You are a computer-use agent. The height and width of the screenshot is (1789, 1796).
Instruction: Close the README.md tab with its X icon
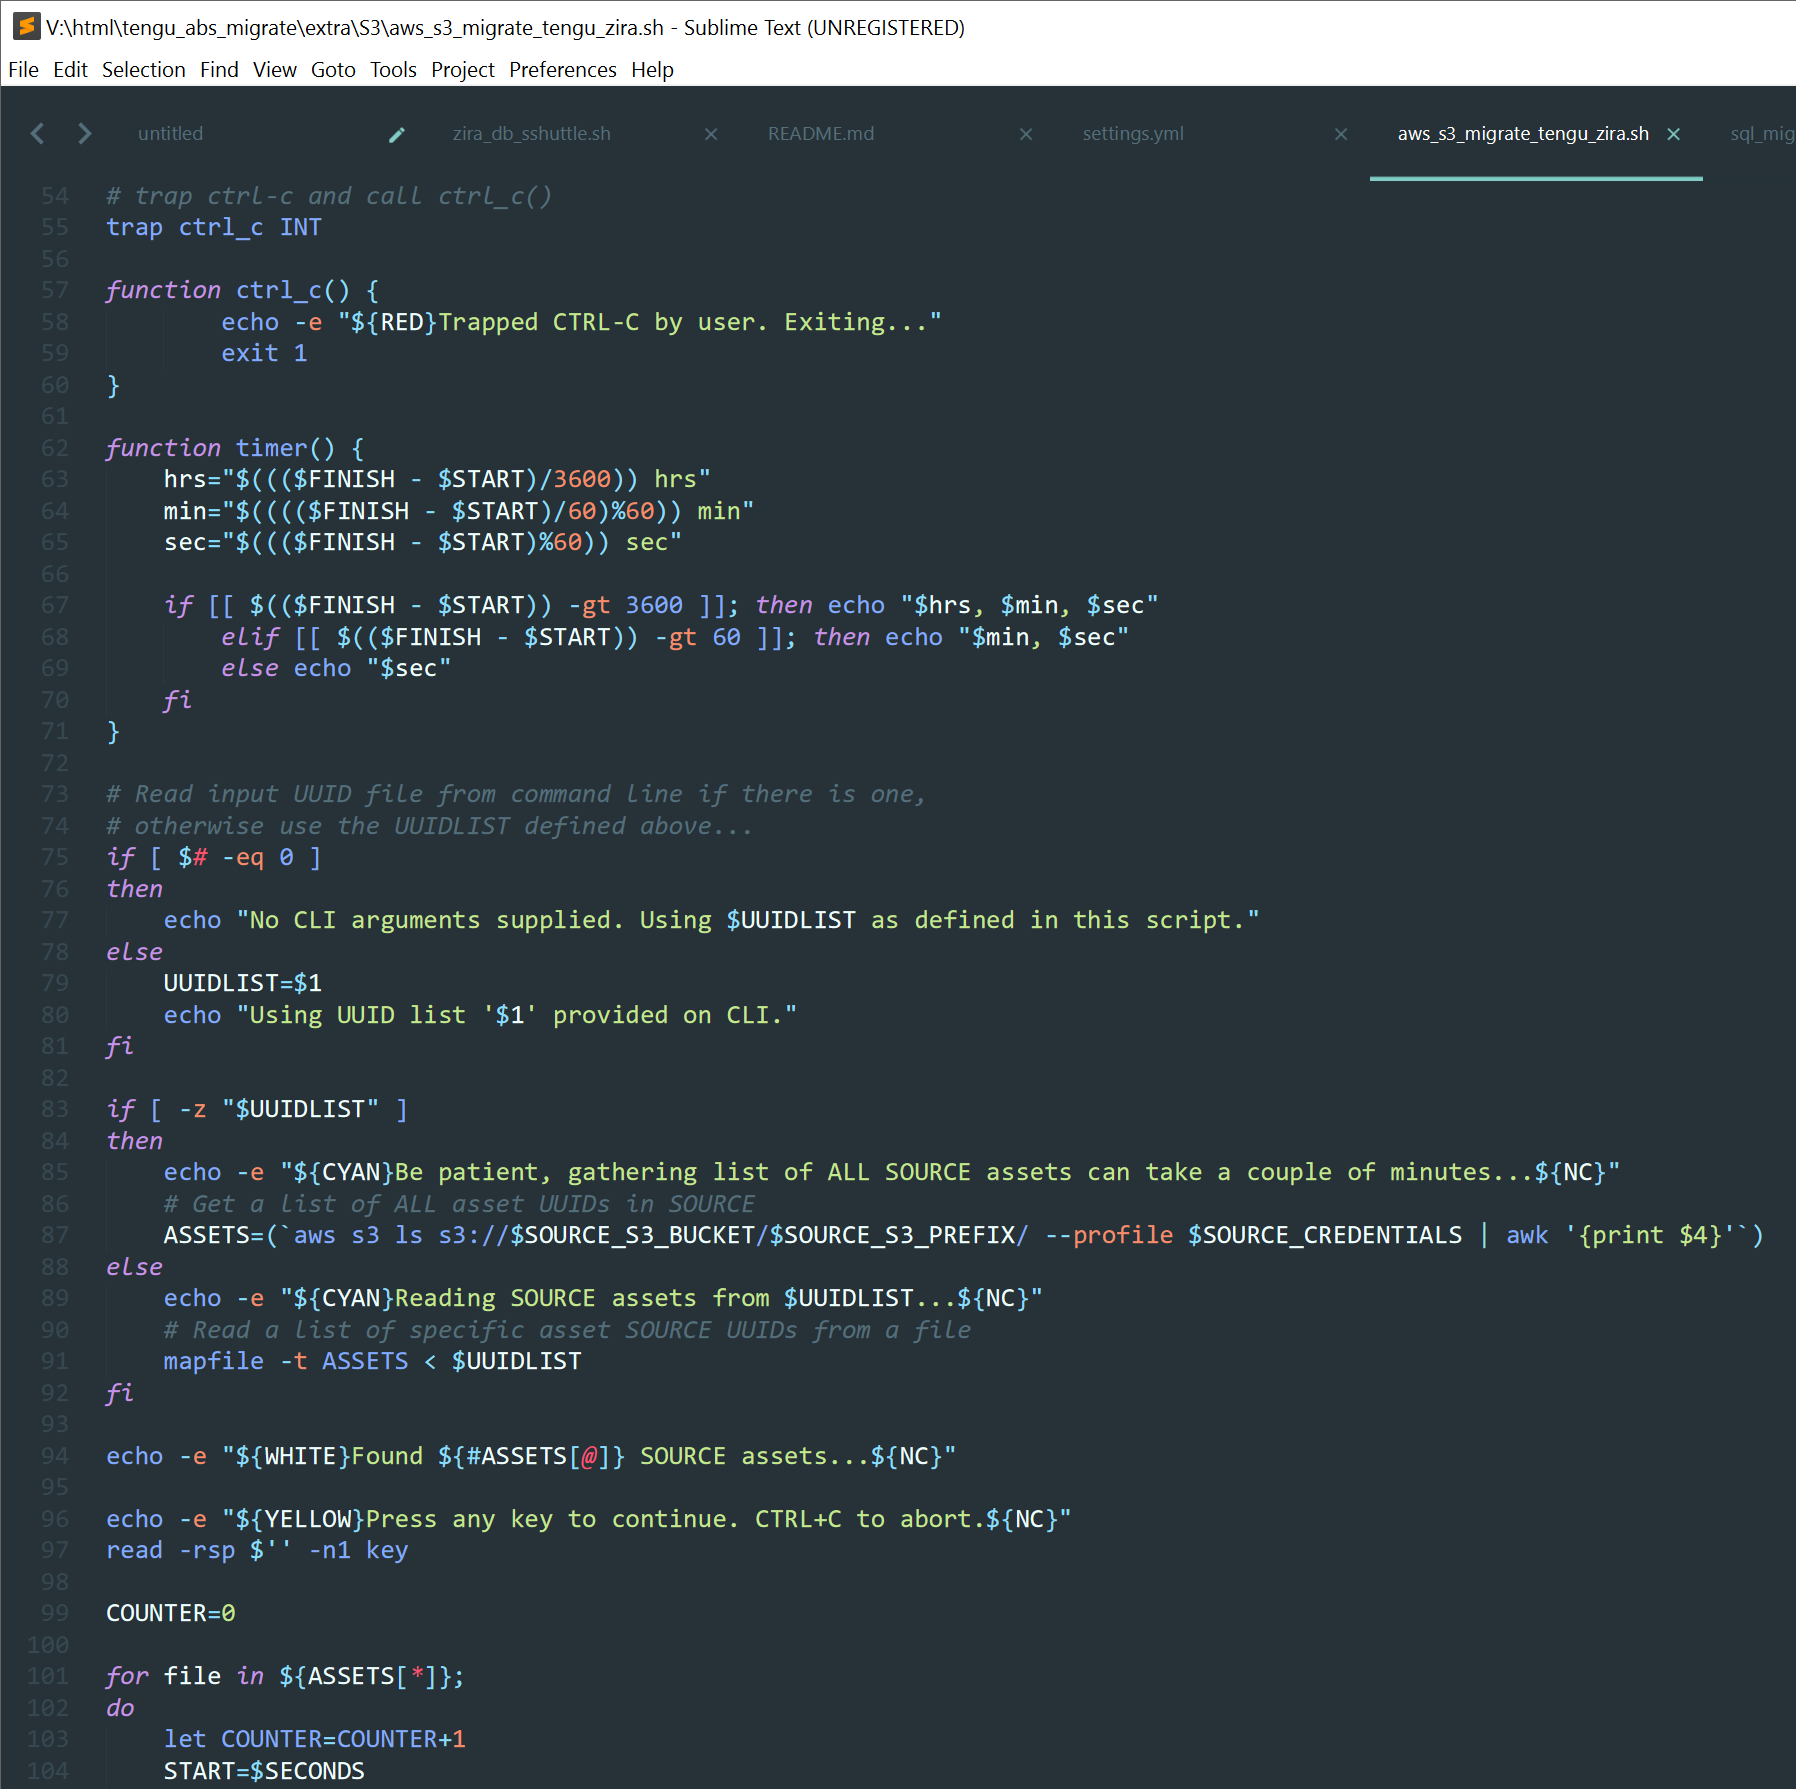[1026, 133]
